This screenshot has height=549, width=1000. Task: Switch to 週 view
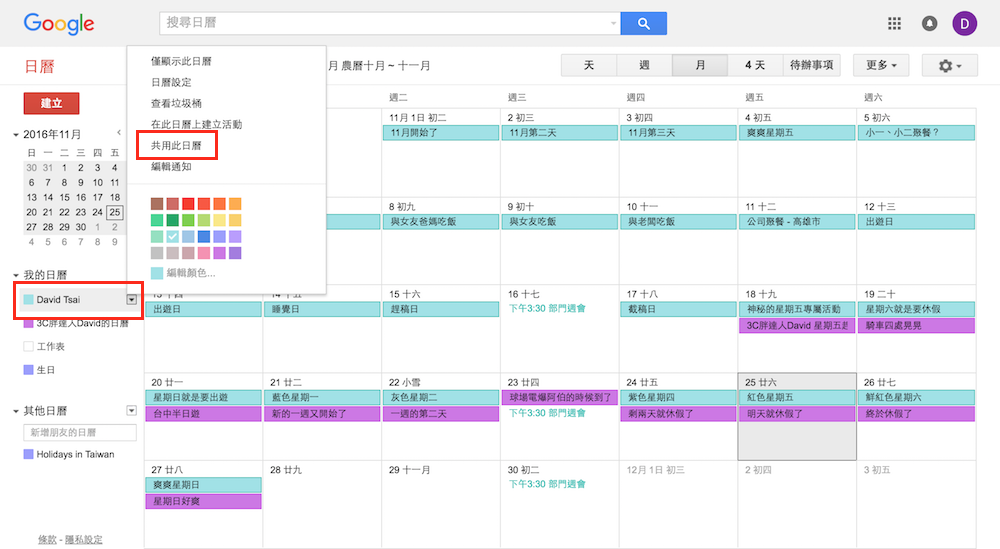[644, 66]
